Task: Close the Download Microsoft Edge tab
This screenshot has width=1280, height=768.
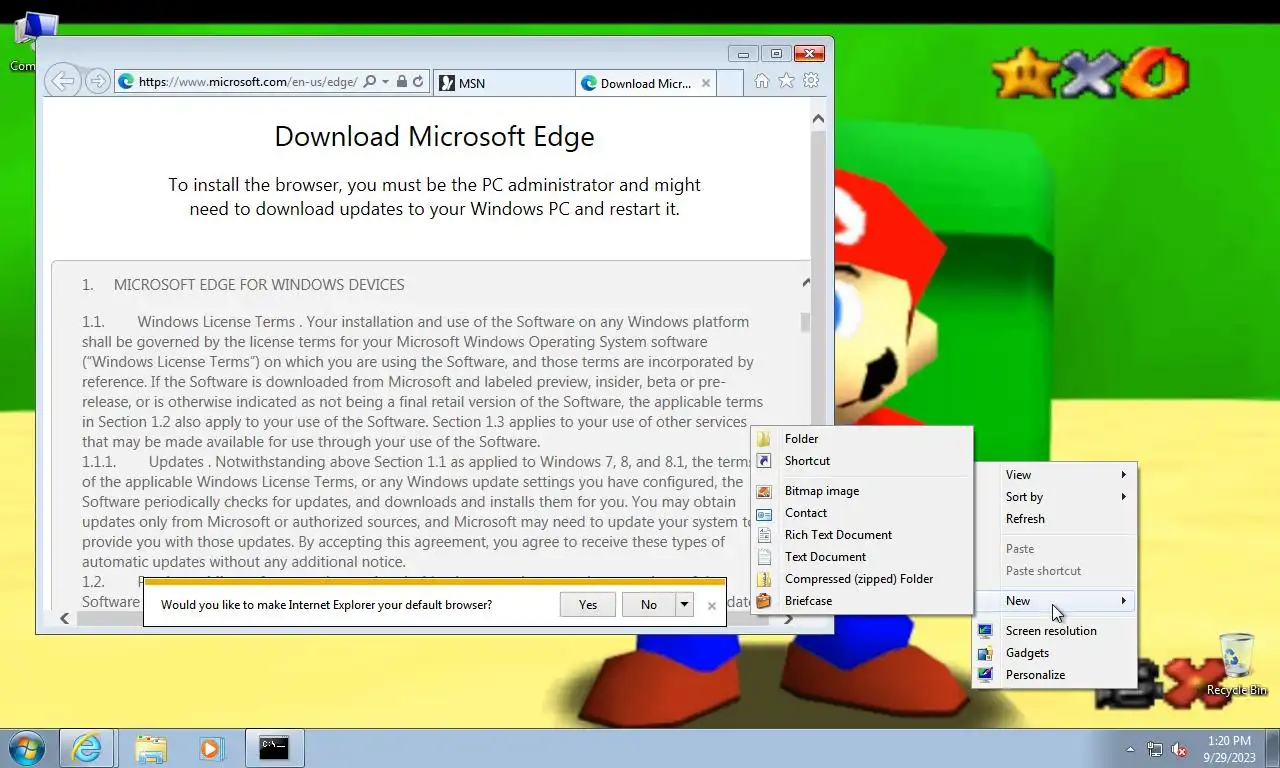Action: tap(706, 83)
